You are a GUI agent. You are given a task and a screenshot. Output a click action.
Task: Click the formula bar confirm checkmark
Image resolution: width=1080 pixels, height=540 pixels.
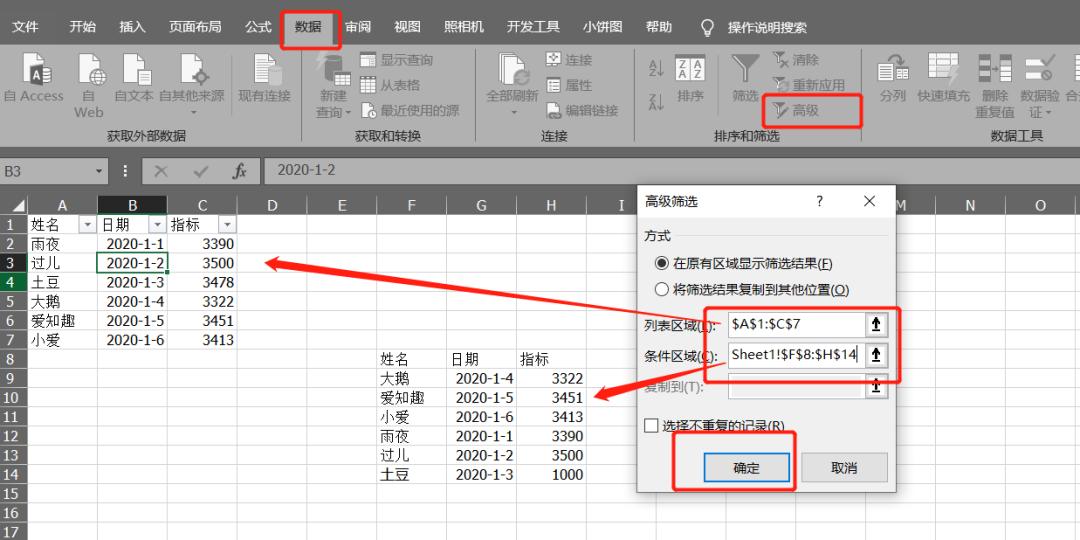click(x=201, y=171)
